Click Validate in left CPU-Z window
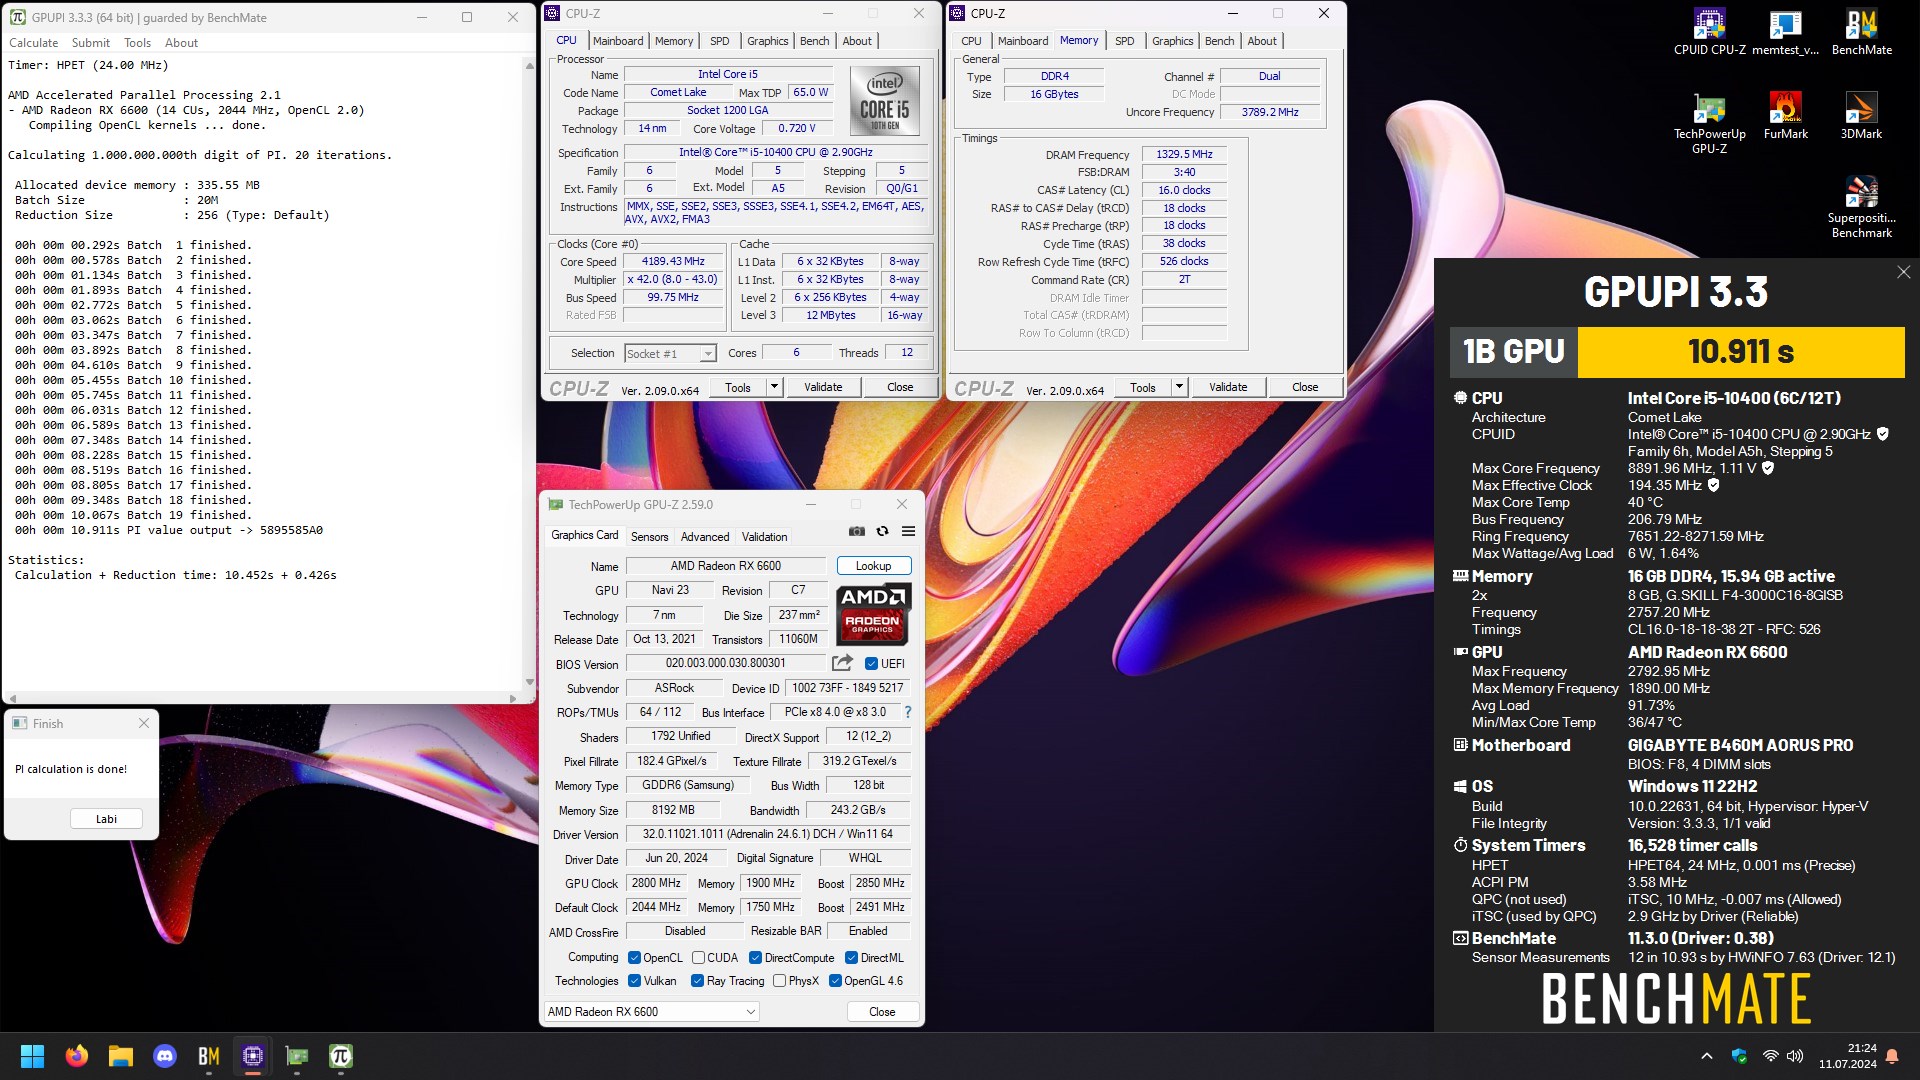1920x1080 pixels. (x=823, y=387)
